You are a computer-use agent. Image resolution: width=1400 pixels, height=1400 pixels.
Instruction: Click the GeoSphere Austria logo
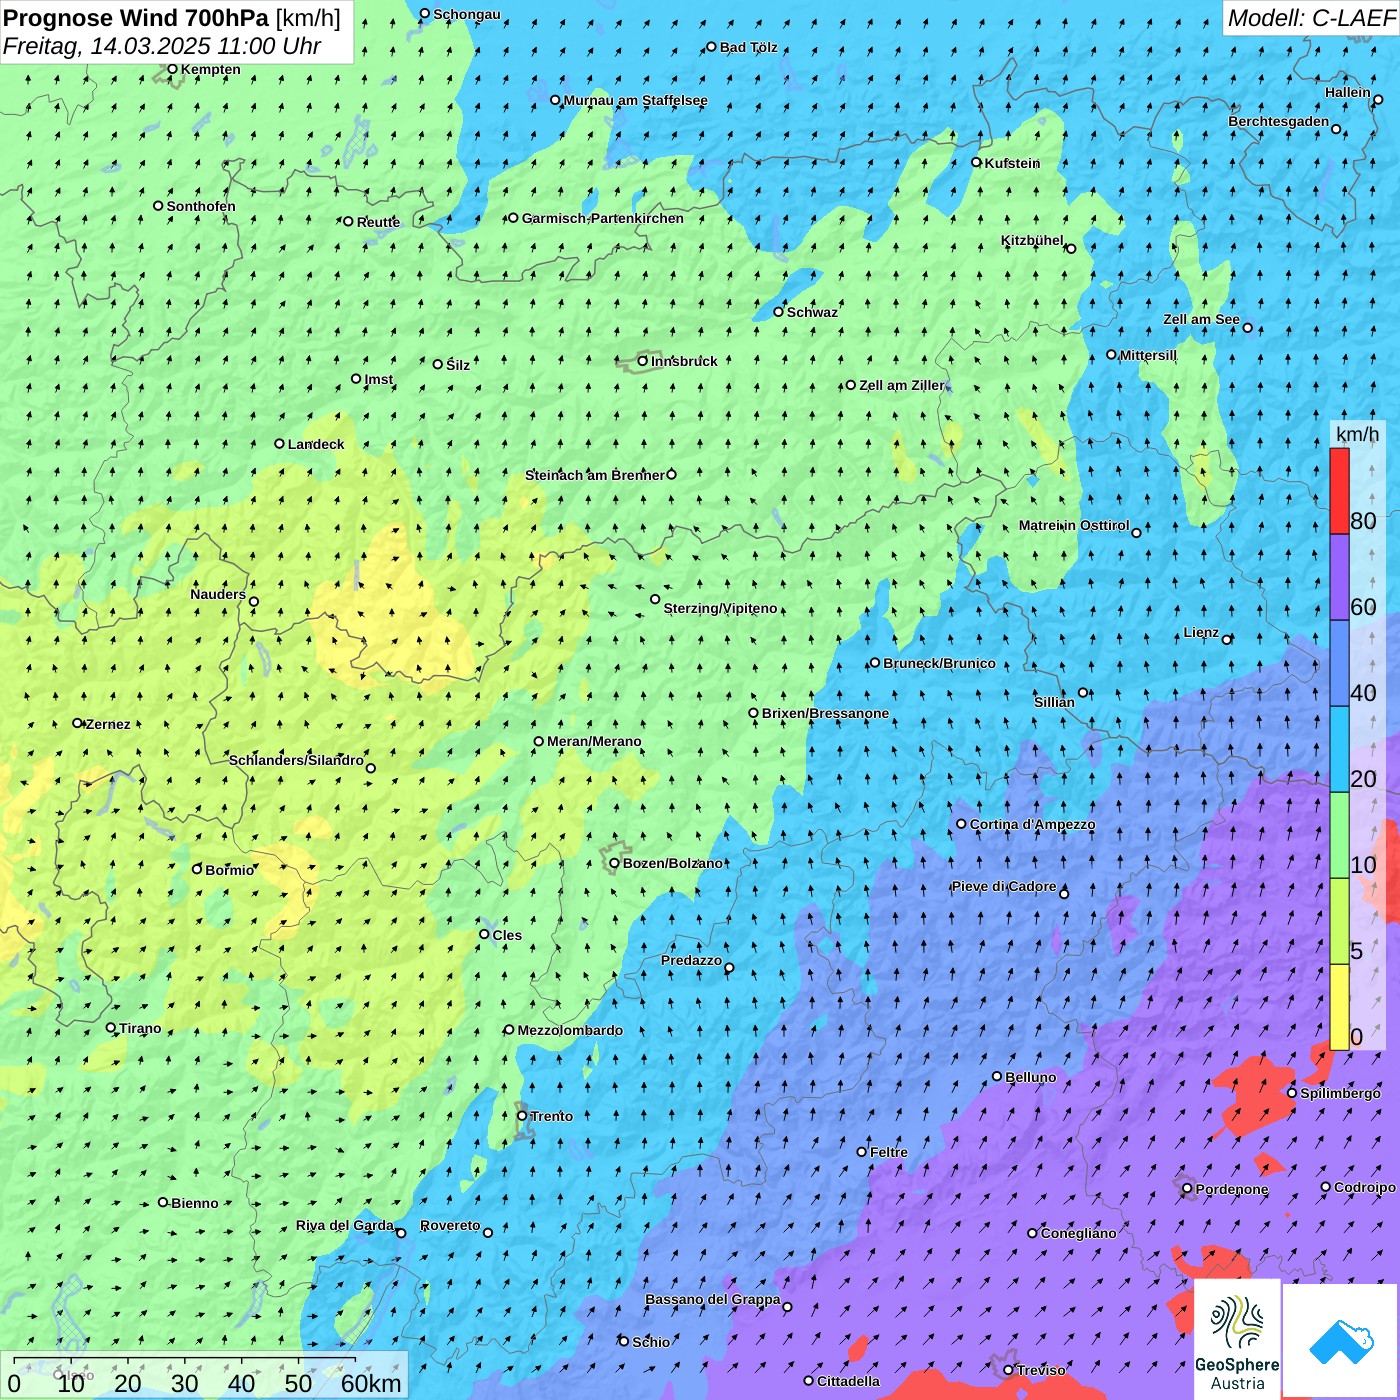click(x=1237, y=1339)
